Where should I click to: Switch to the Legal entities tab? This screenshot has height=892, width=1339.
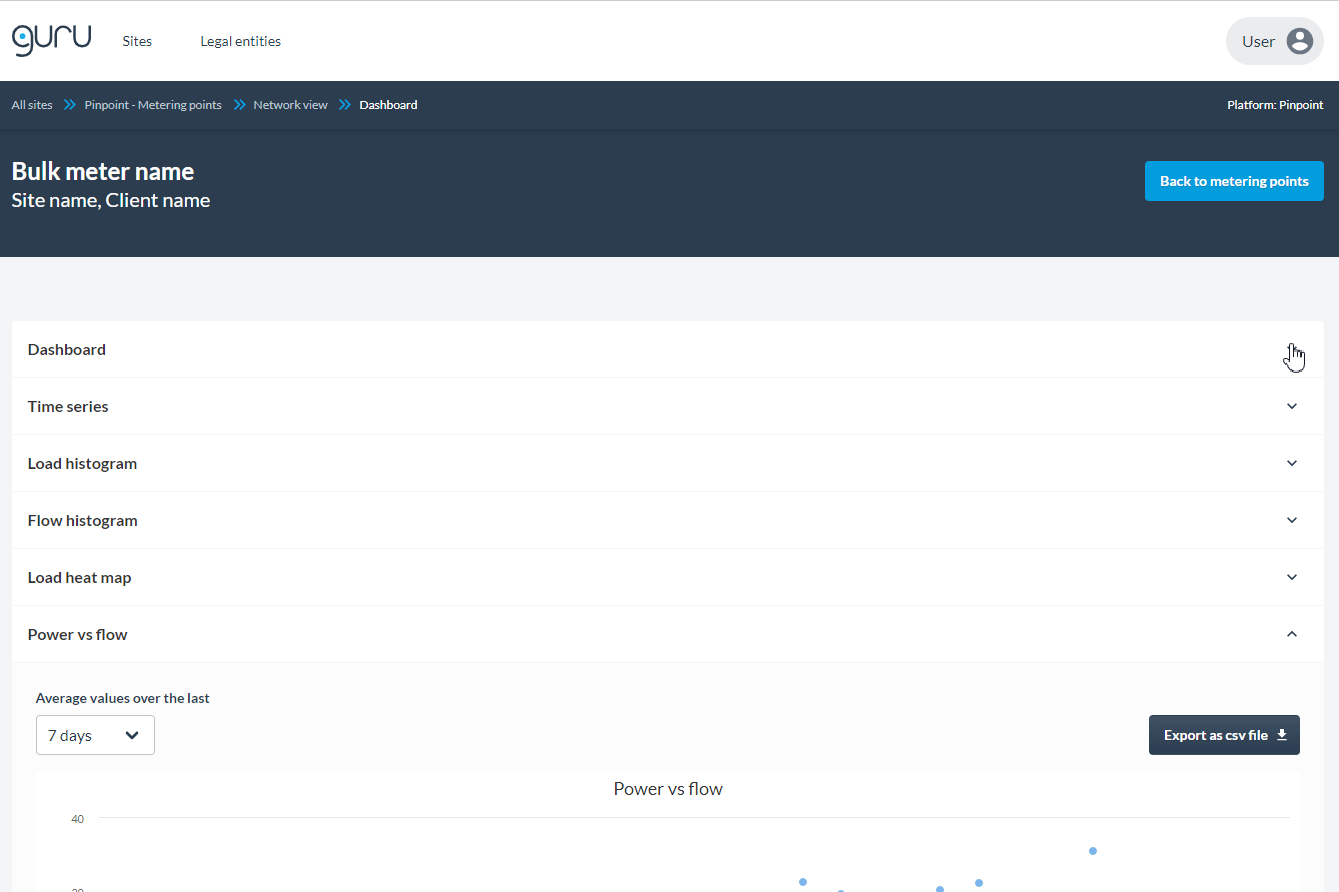tap(240, 41)
